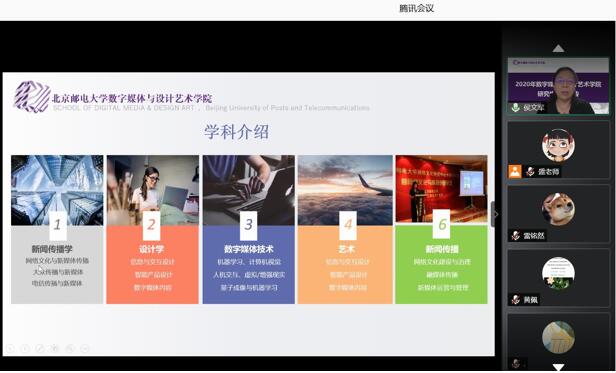Open the more options circle in slideshow controls

pyautogui.click(x=85, y=348)
